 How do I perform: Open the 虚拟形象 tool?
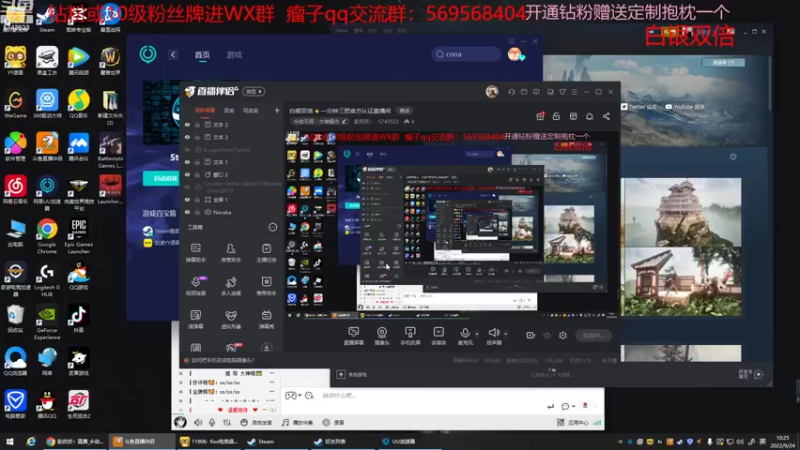coord(231,319)
